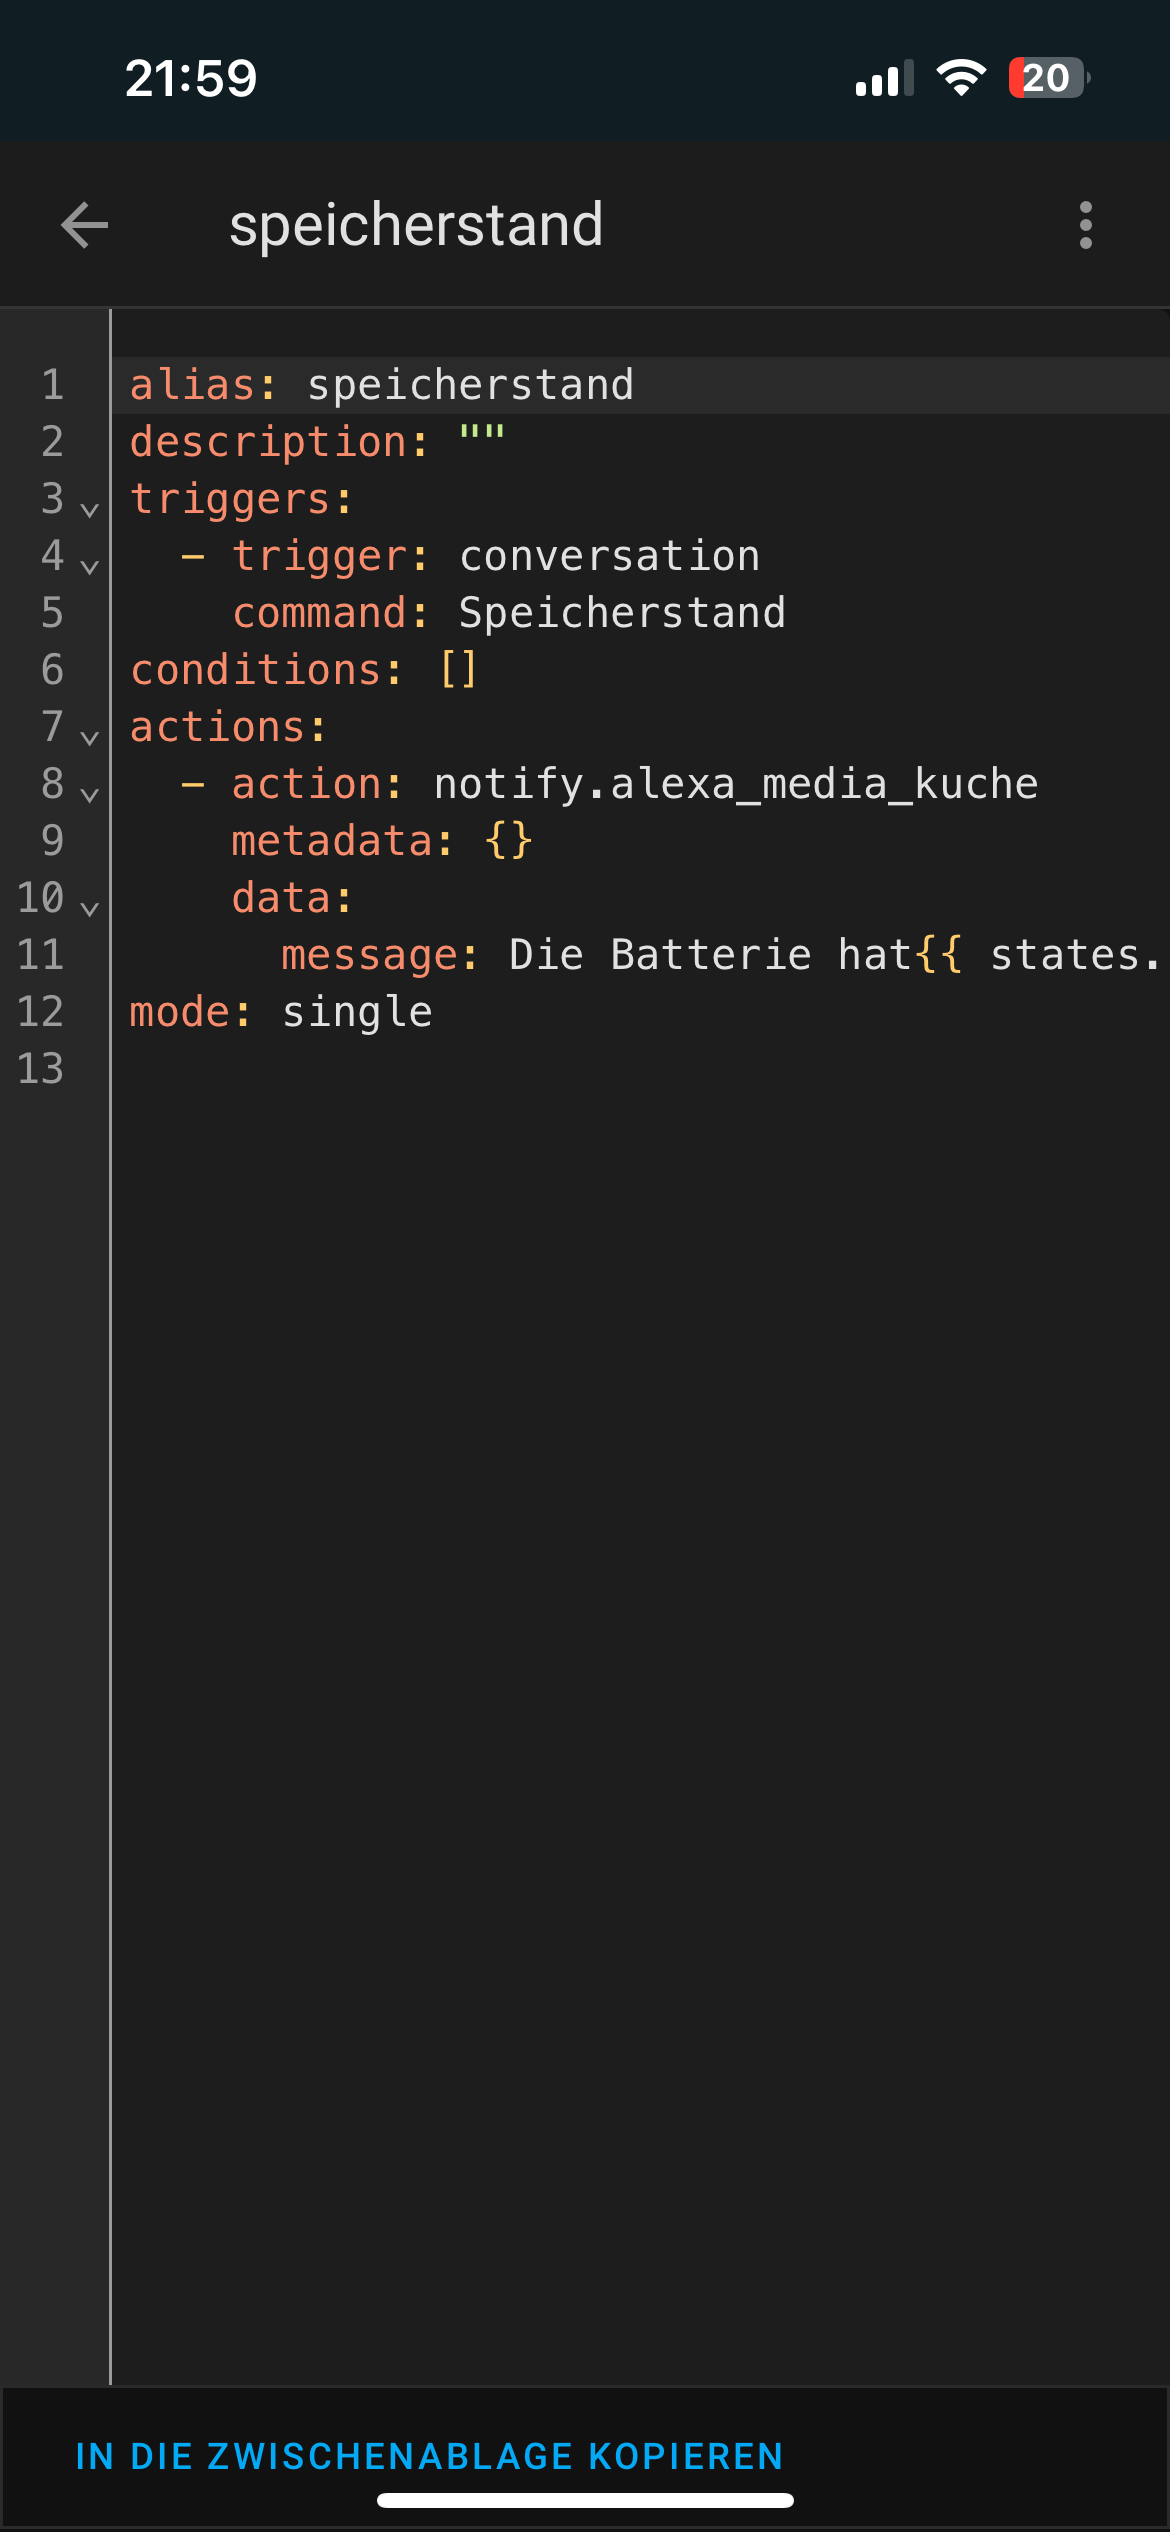This screenshot has width=1170, height=2532.
Task: Click line number 13 in the gutter
Action: click(41, 1069)
